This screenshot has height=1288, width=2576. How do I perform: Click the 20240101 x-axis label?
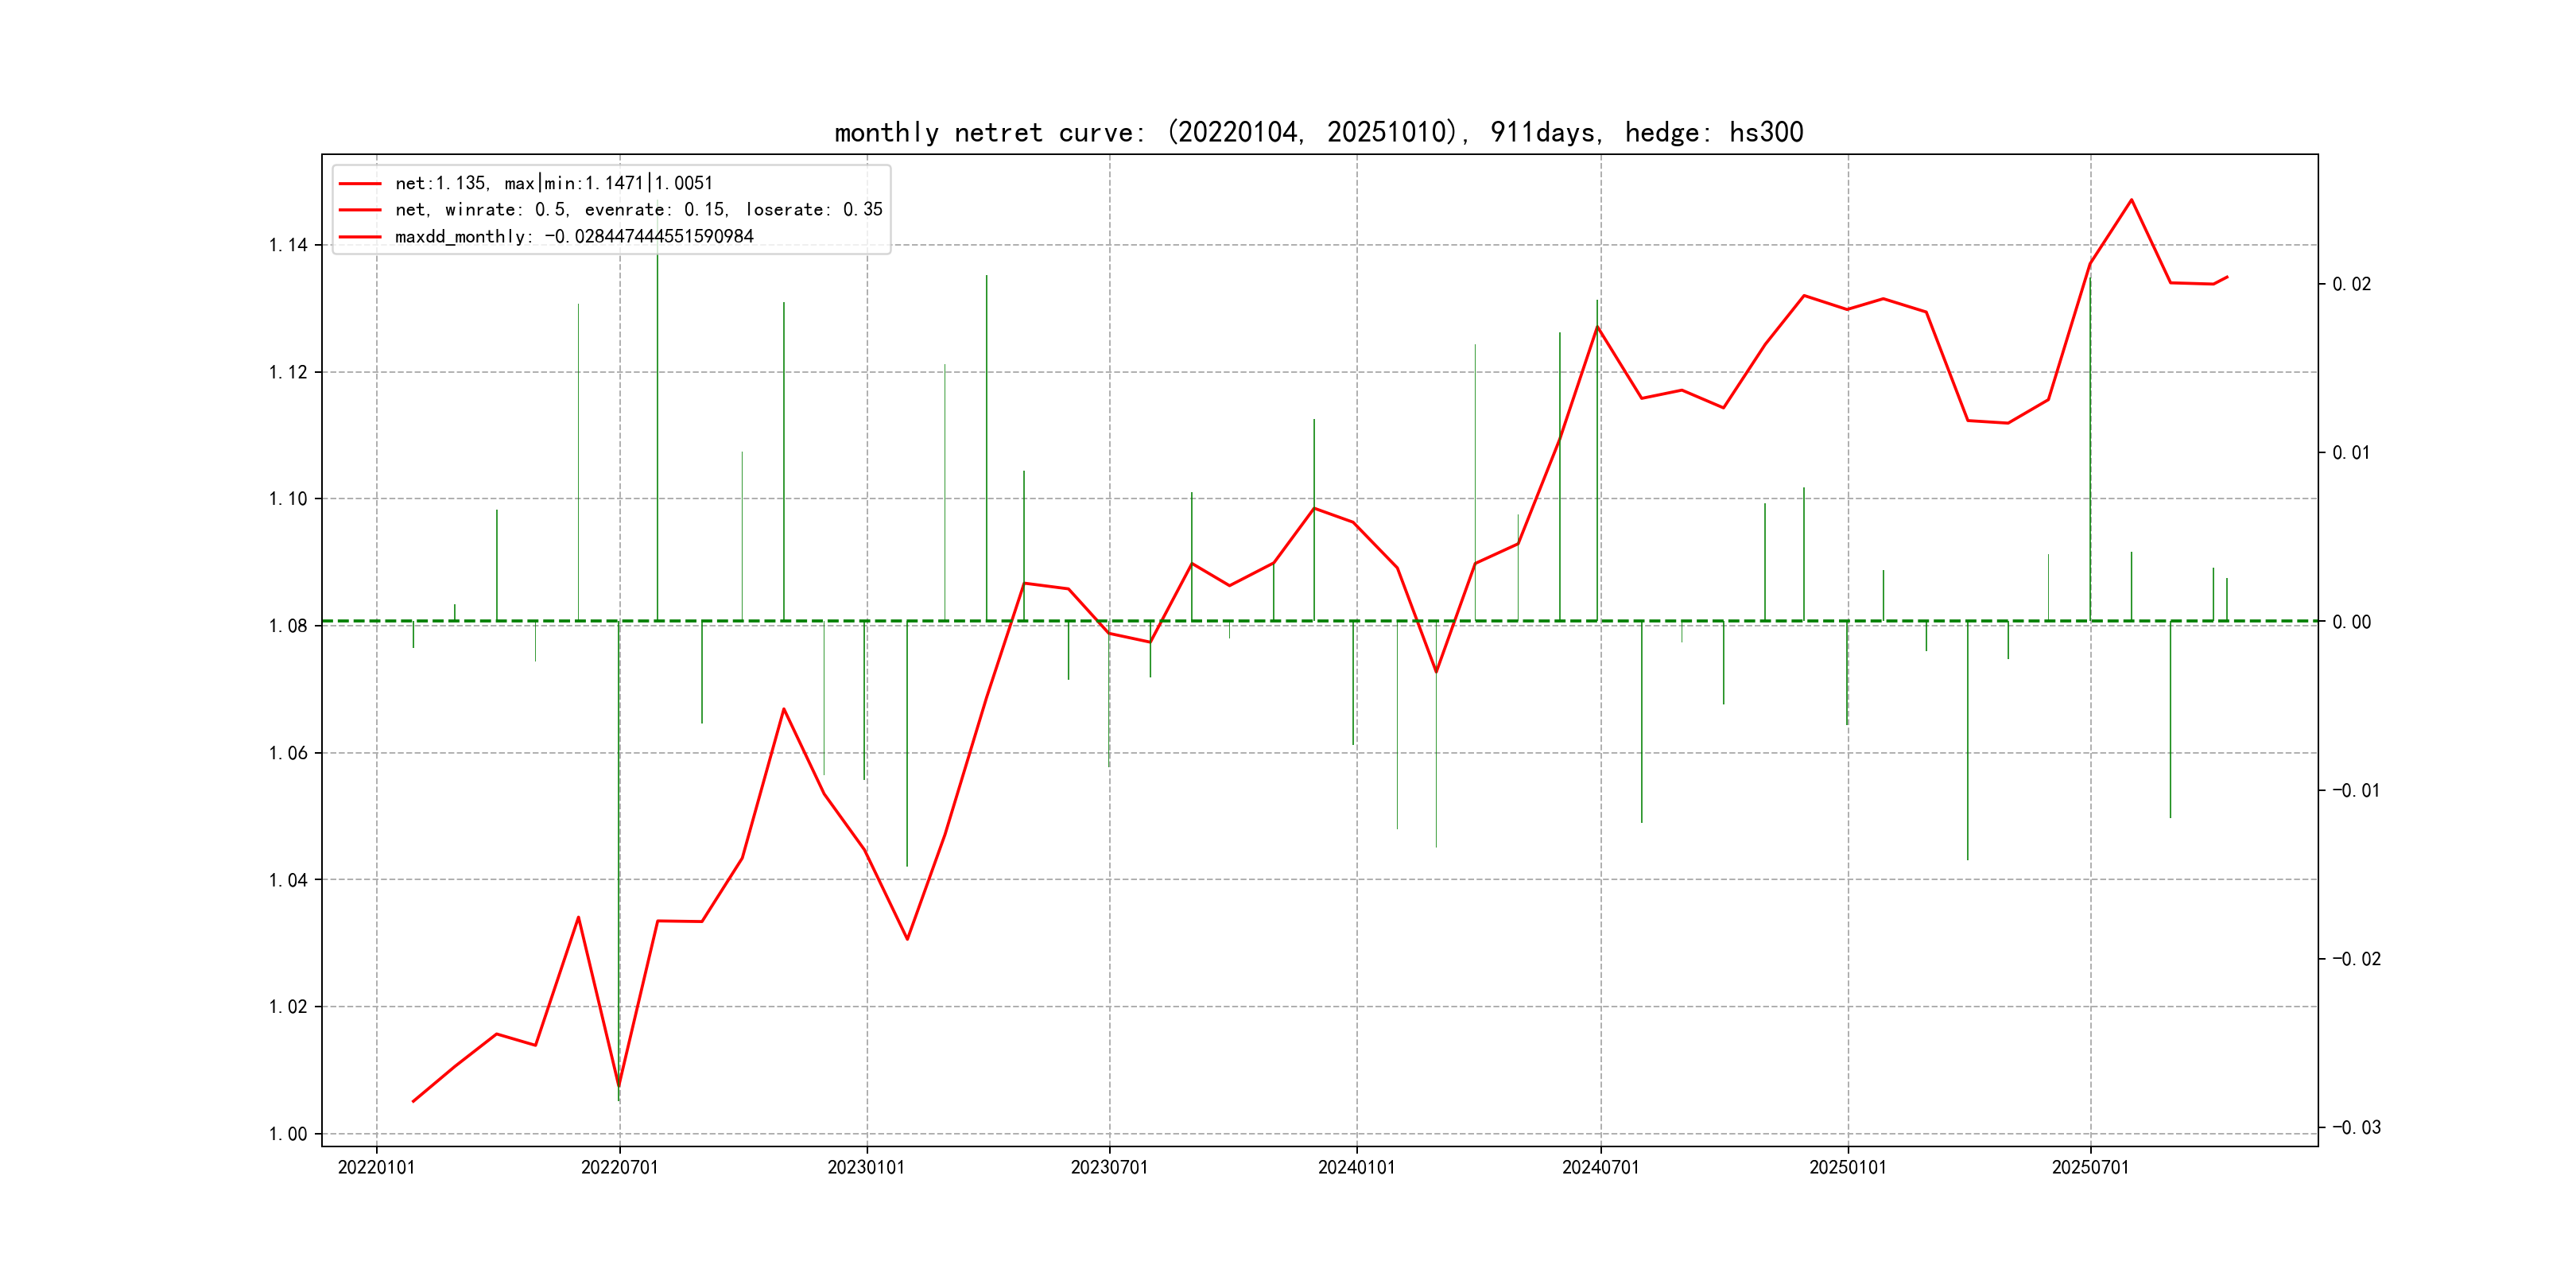(1356, 1168)
